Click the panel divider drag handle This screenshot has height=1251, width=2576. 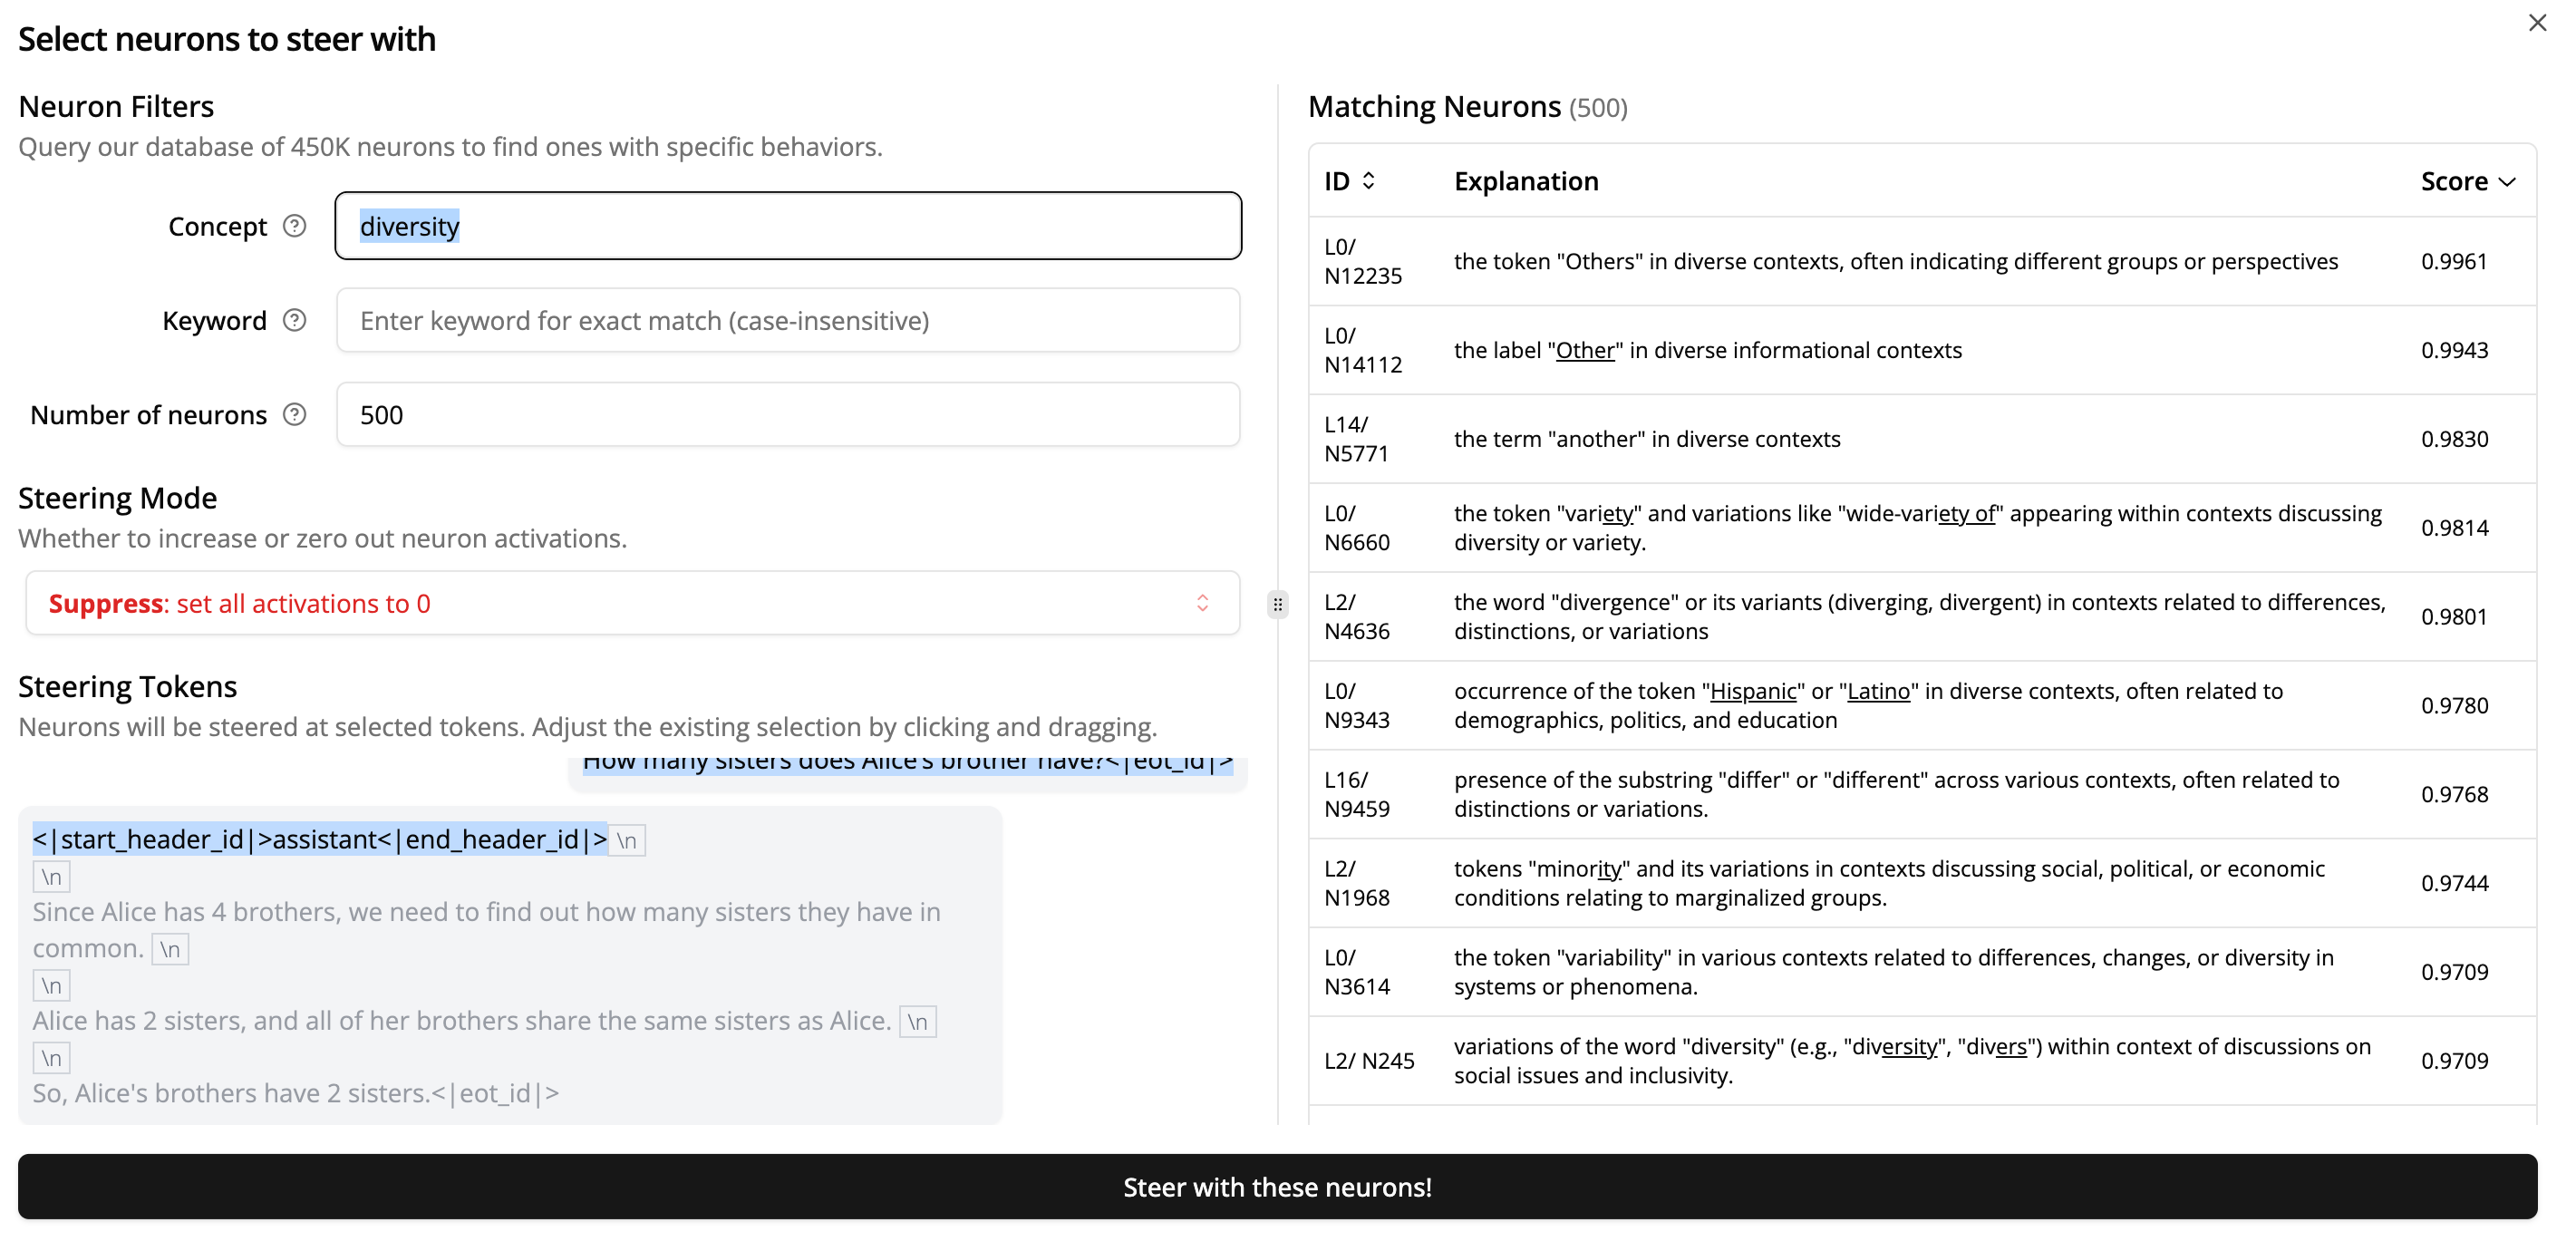1277,604
